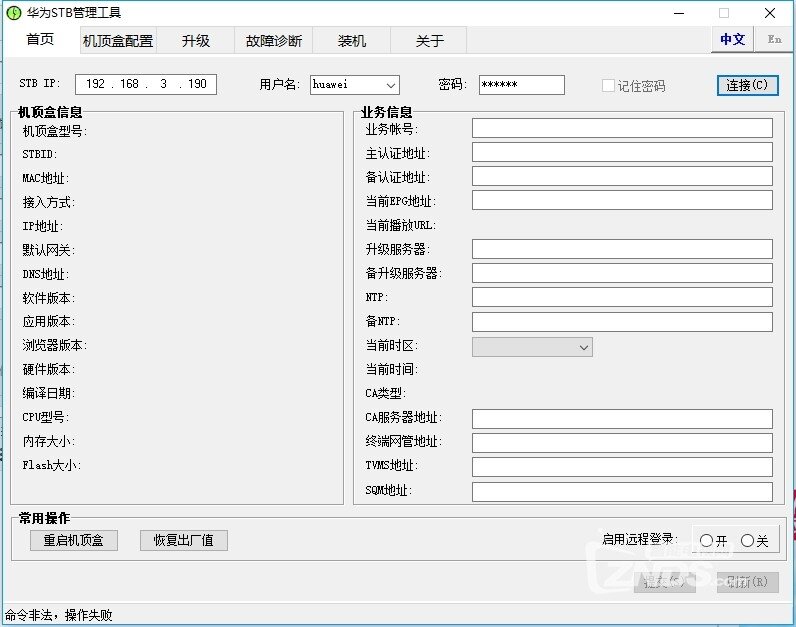Click the 当前播放URL label

401,225
